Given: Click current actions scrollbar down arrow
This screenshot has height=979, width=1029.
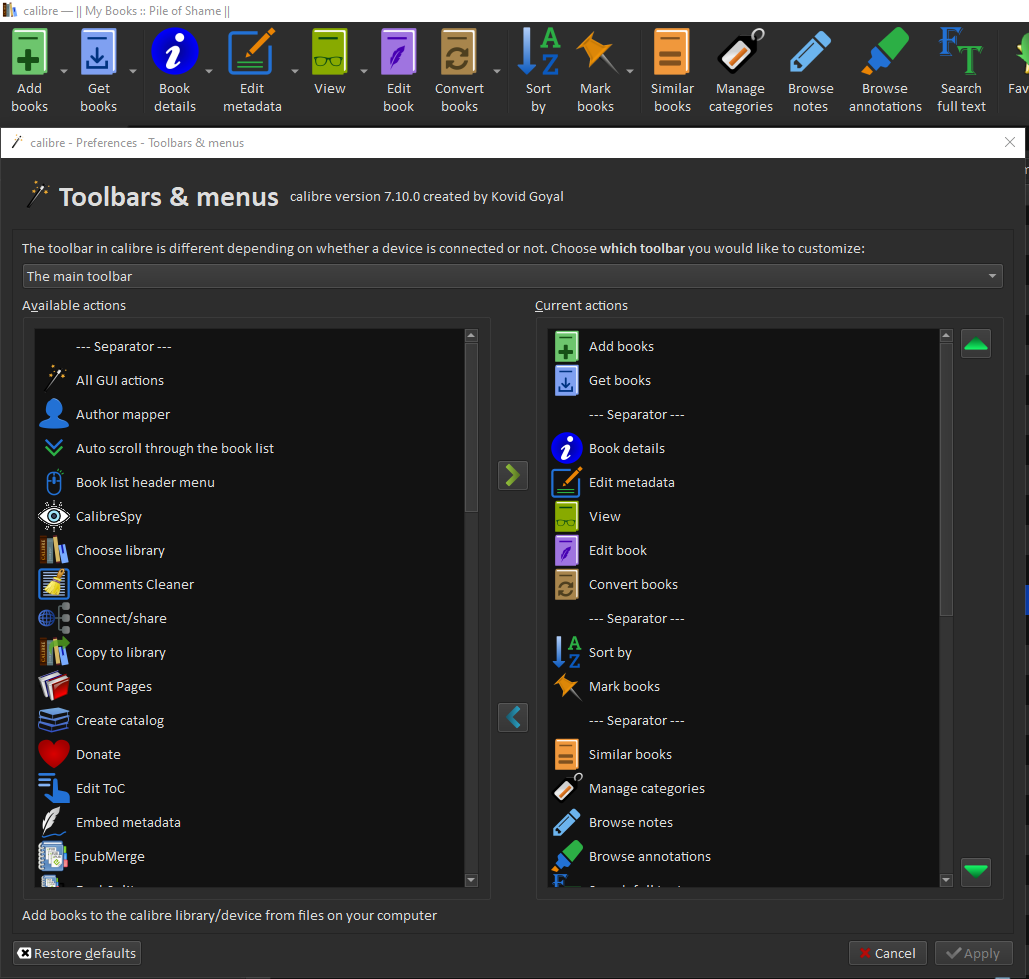Looking at the screenshot, I should tap(946, 880).
